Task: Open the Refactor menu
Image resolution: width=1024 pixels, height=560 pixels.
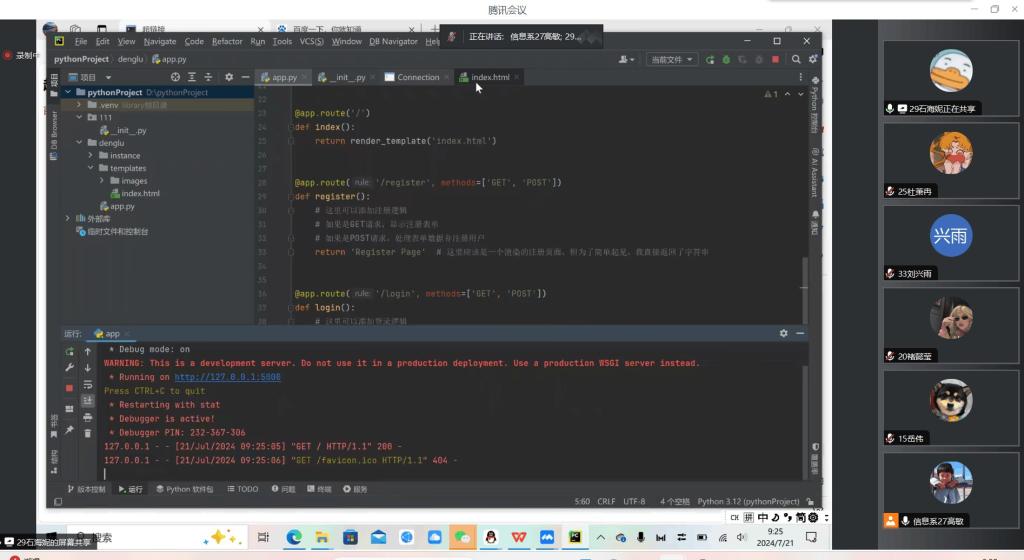Action: [227, 42]
